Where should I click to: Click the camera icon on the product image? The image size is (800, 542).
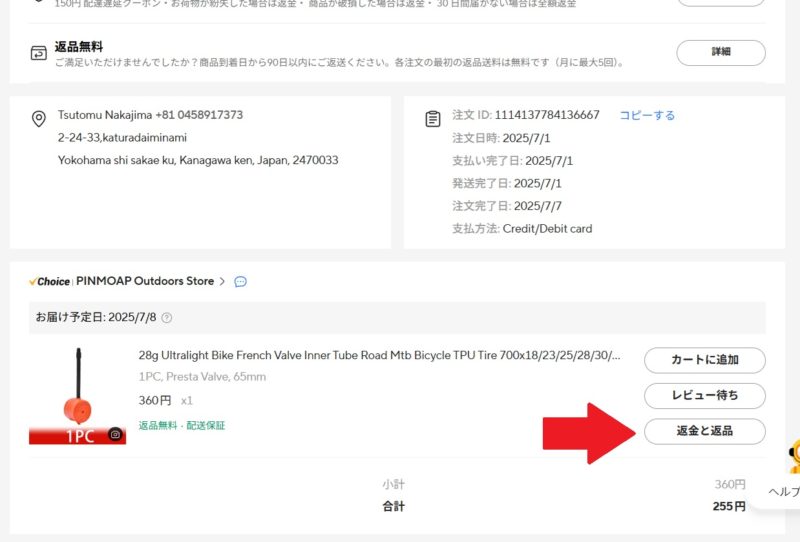pos(116,435)
